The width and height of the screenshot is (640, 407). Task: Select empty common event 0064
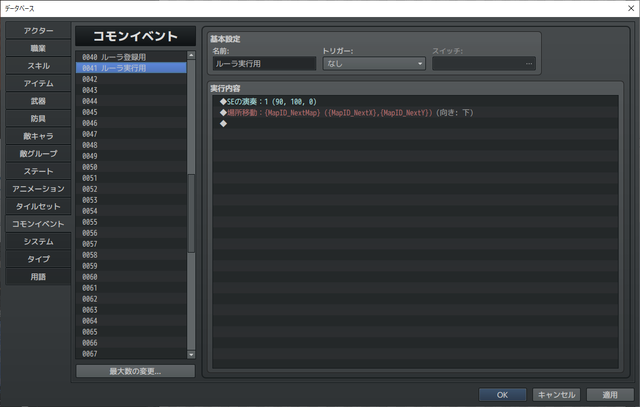(x=131, y=321)
